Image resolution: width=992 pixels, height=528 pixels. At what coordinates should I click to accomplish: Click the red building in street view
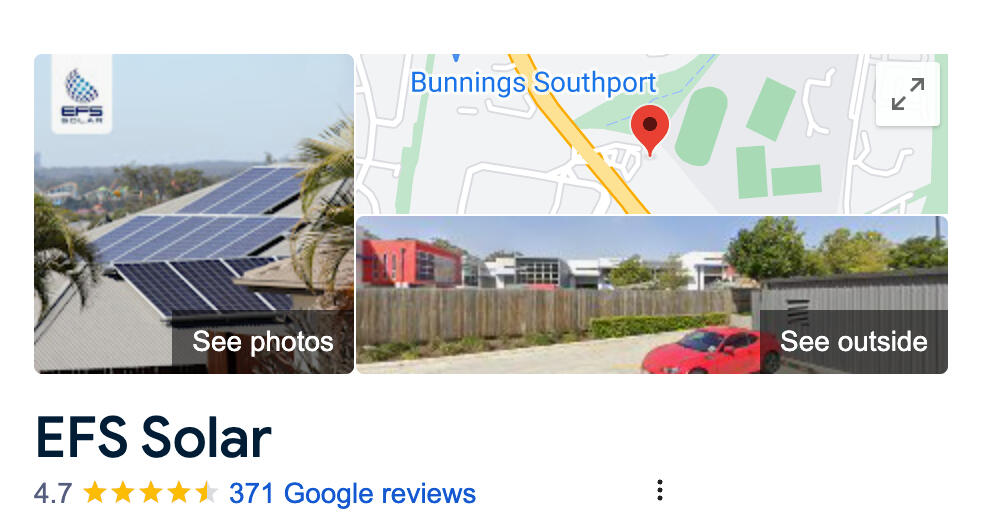tap(409, 263)
